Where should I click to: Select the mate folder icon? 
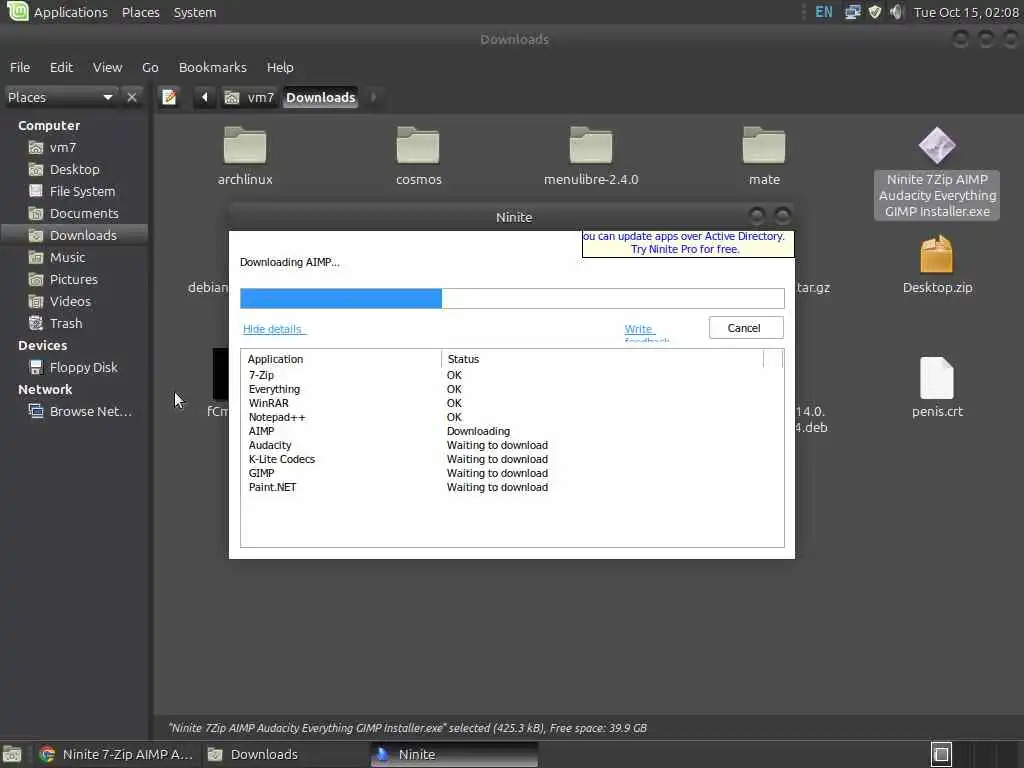(x=764, y=145)
